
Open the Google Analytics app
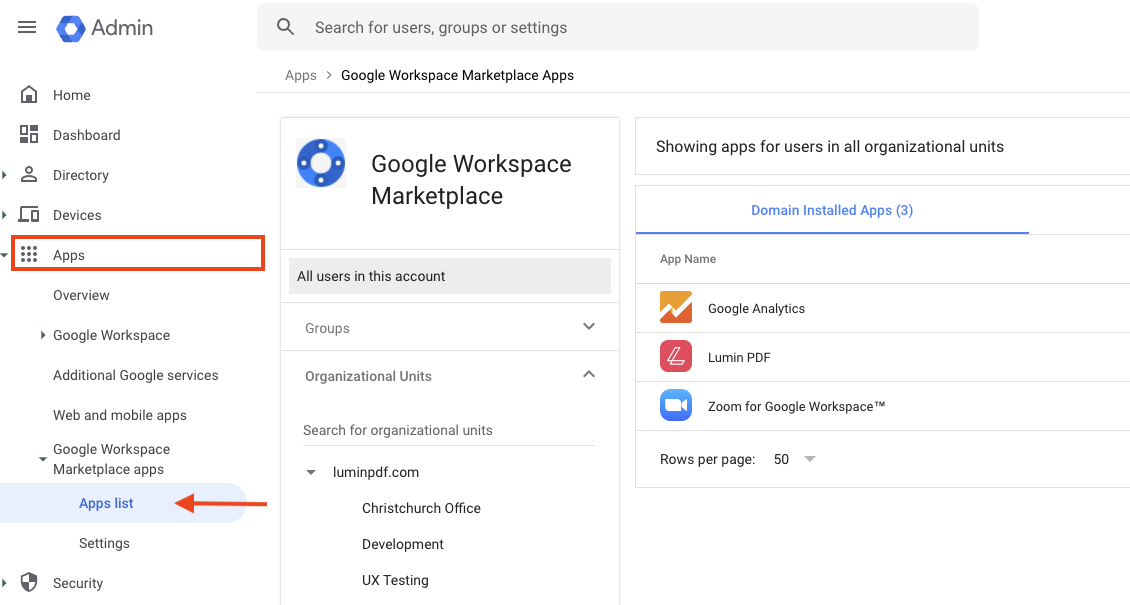[x=756, y=308]
